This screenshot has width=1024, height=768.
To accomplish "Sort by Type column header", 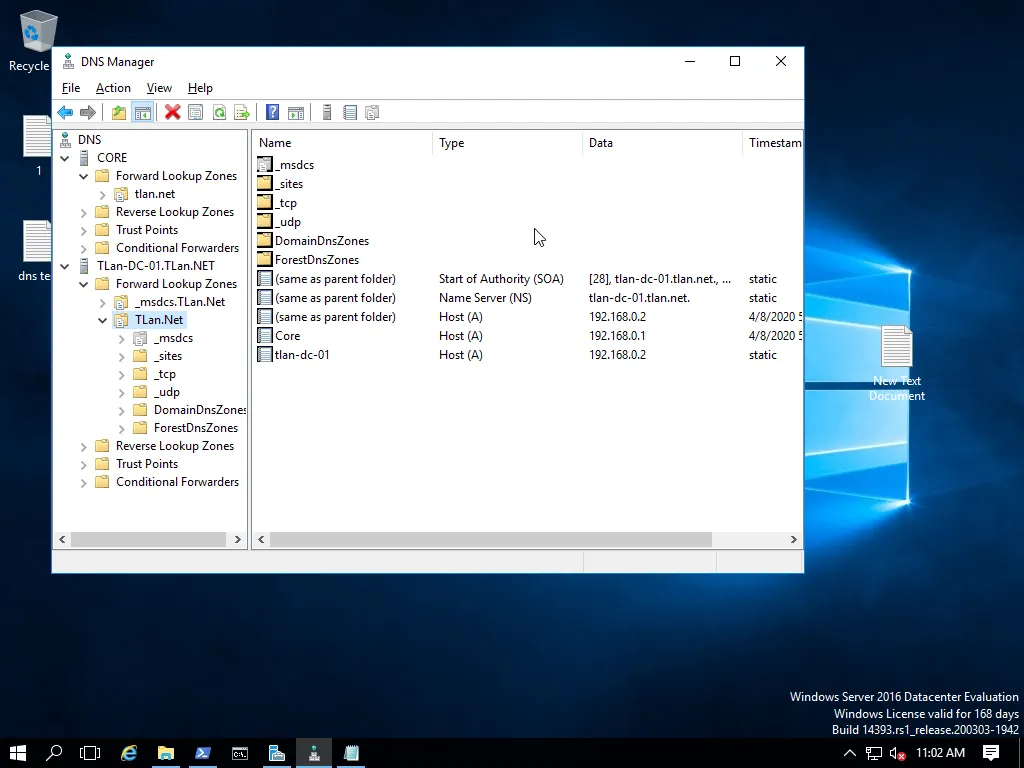I will pyautogui.click(x=507, y=142).
